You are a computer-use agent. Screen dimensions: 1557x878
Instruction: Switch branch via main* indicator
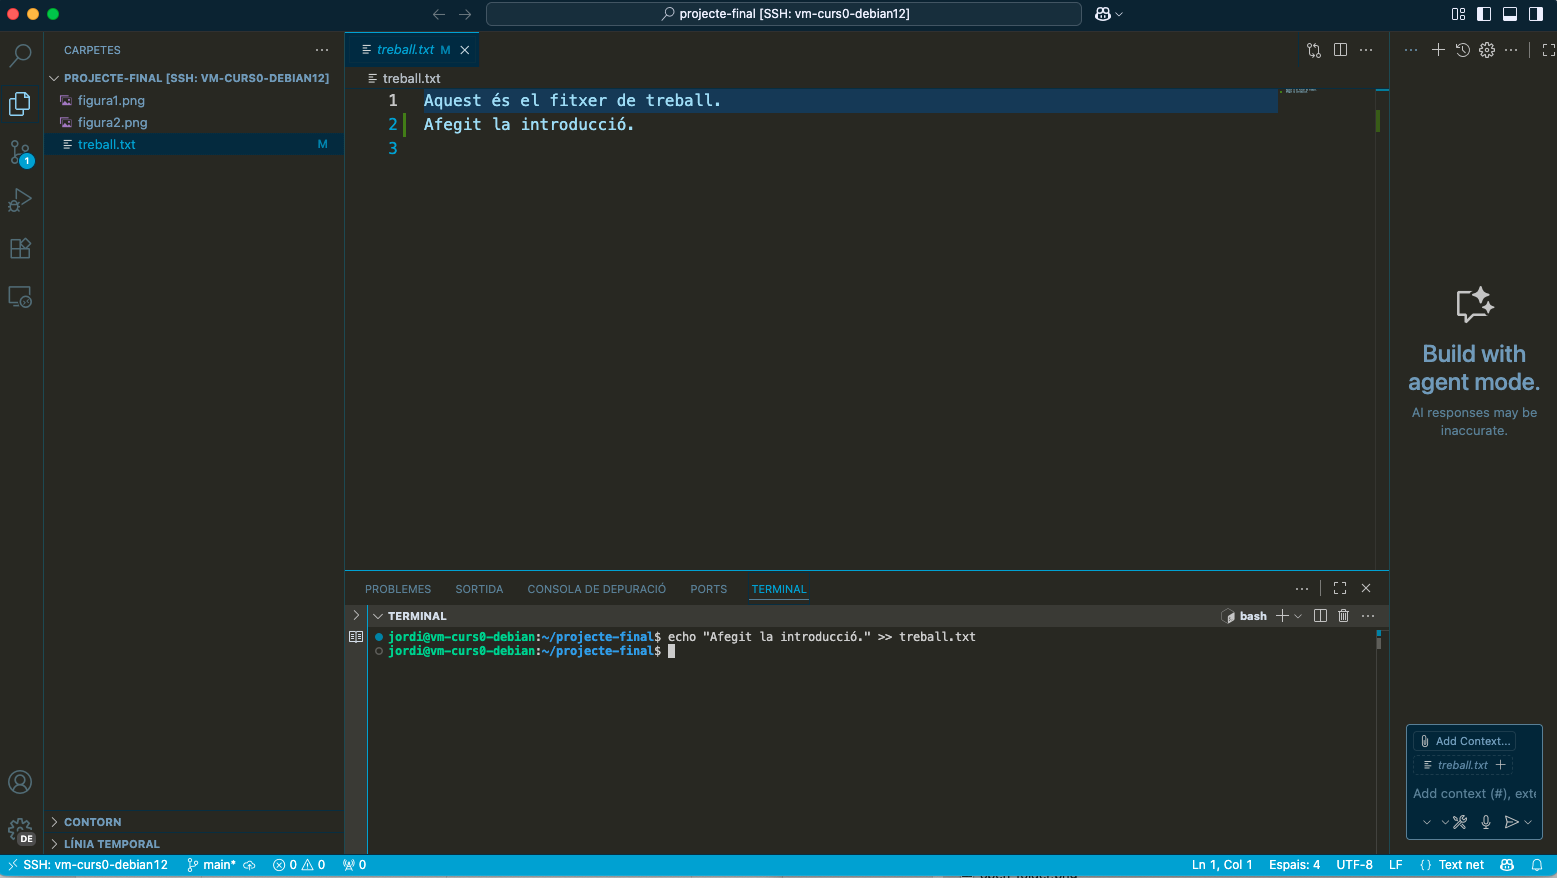coord(212,865)
